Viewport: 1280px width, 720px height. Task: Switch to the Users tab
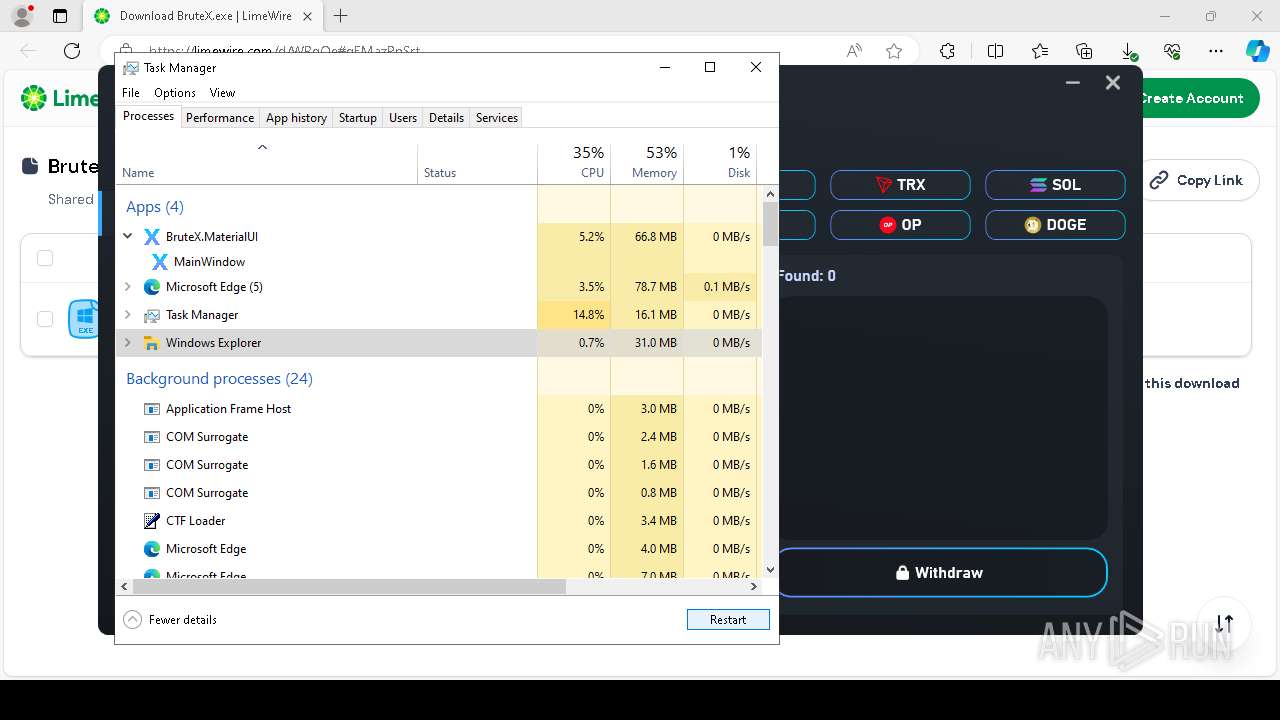[403, 118]
